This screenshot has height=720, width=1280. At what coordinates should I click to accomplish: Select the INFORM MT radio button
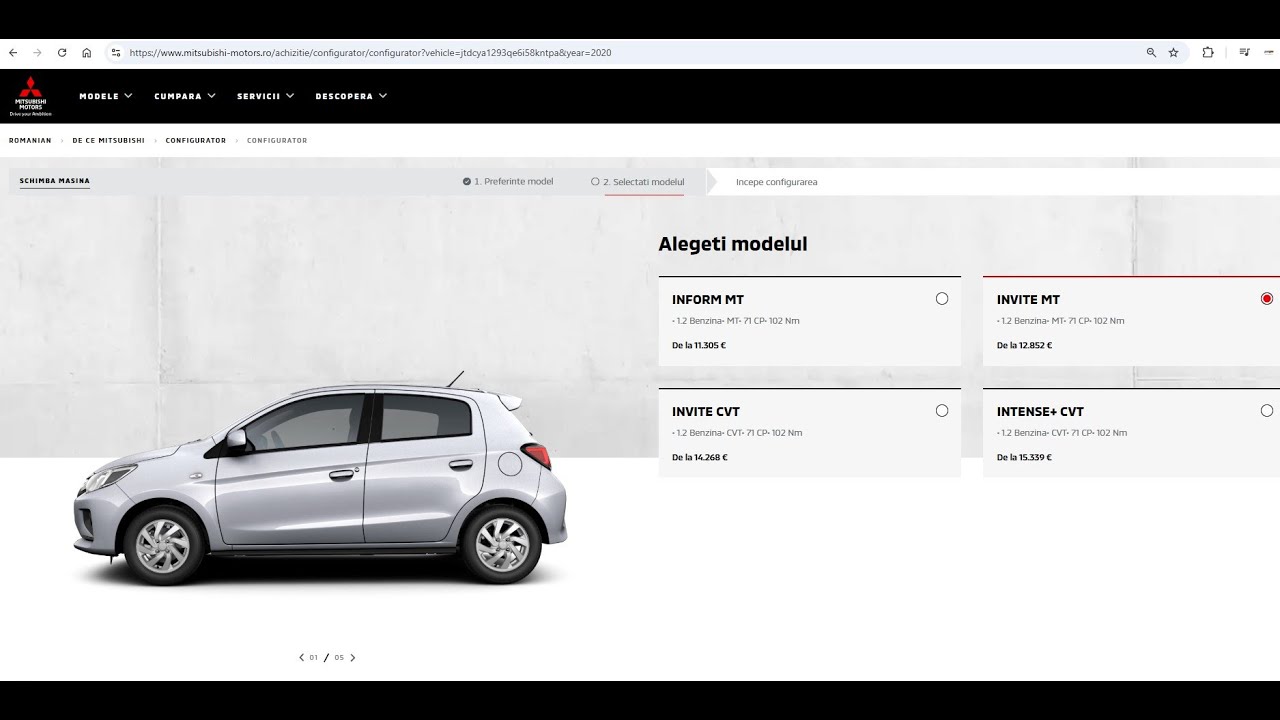click(x=942, y=299)
